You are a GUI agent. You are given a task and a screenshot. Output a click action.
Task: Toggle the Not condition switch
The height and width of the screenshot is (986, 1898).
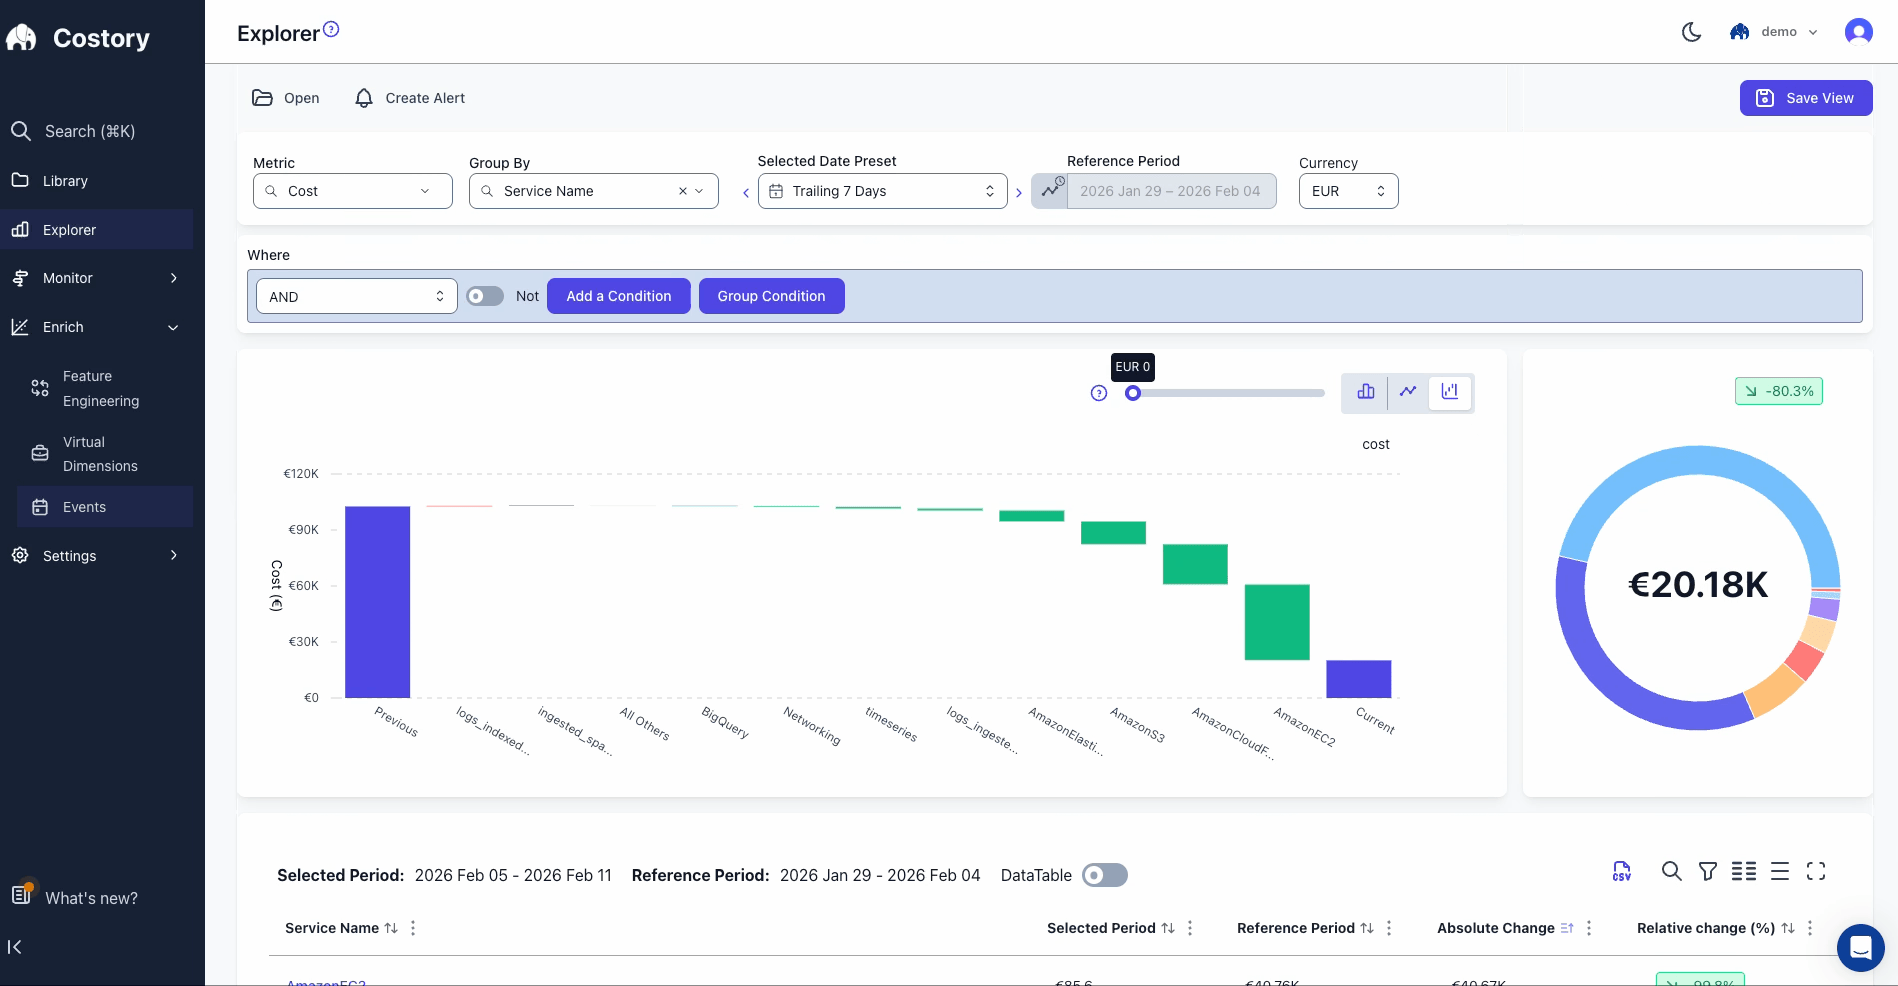tap(484, 296)
